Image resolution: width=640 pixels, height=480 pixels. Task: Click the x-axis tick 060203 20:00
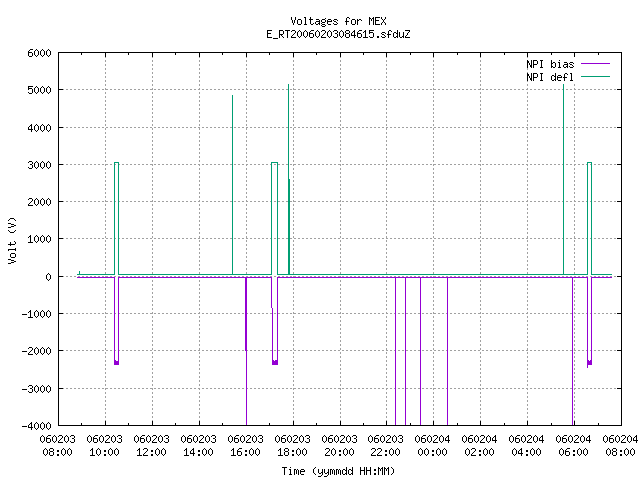pos(340,445)
